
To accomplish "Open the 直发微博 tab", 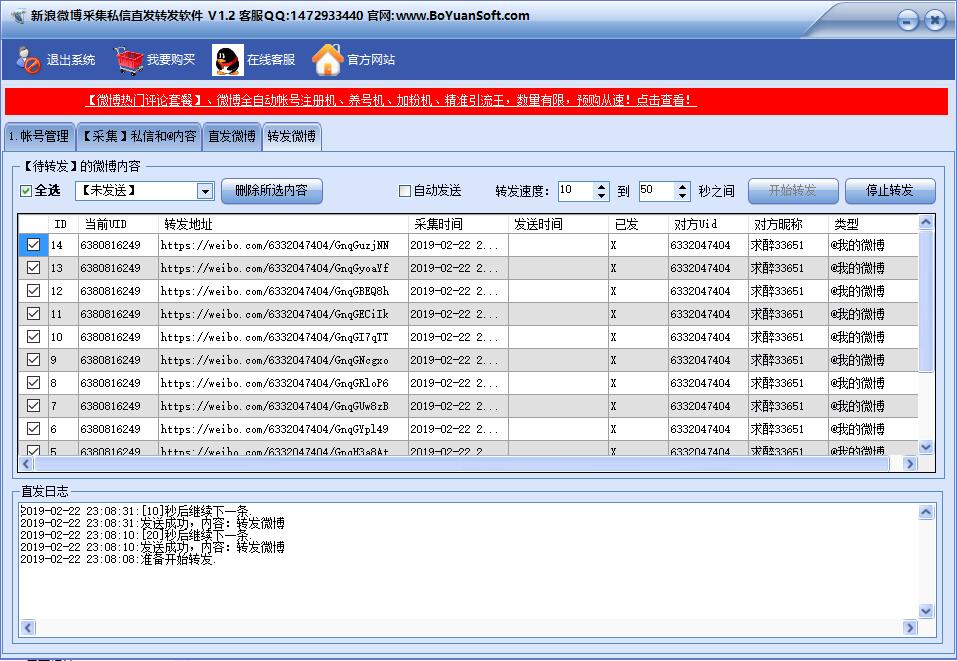I will (x=232, y=136).
